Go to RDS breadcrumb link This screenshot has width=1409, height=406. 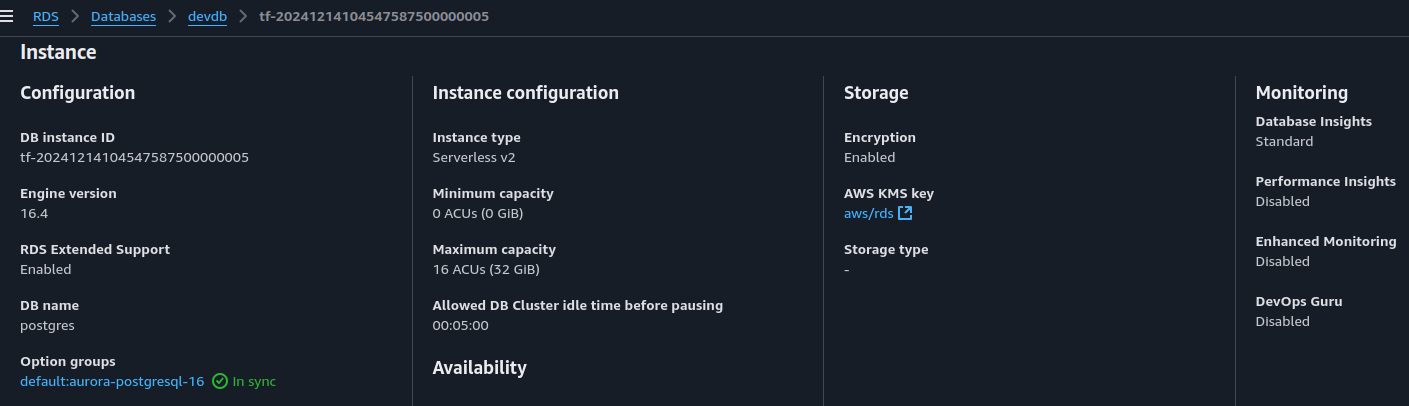tap(45, 17)
